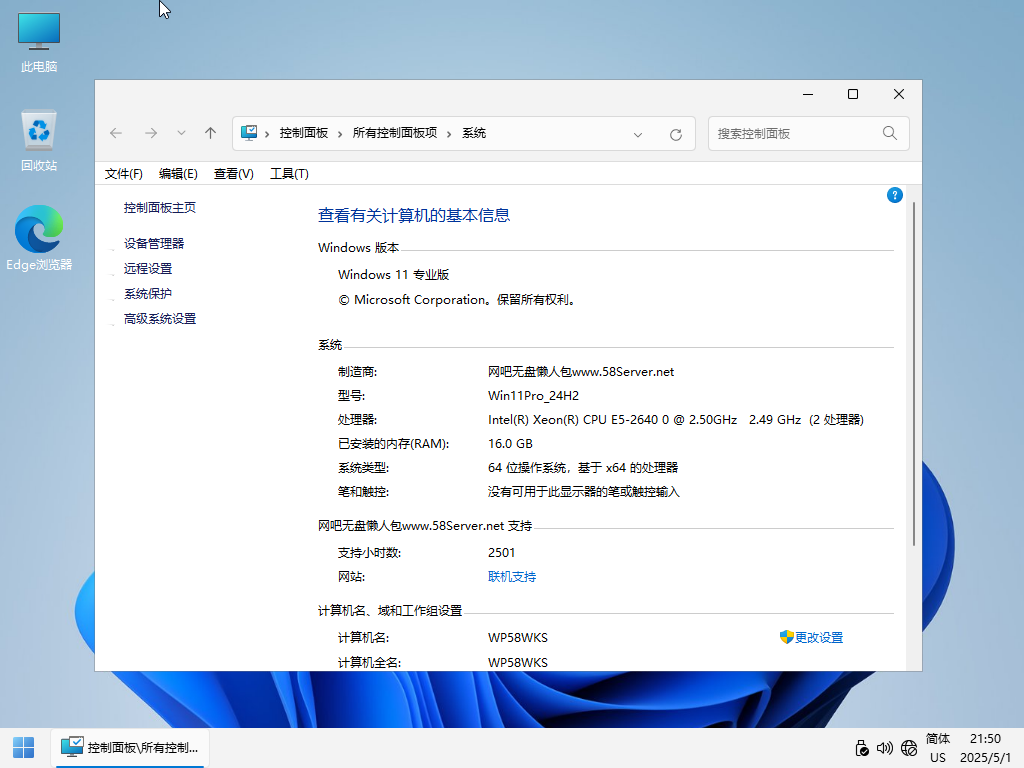Select 系统 breadcrumb in address bar
The image size is (1024, 768).
coord(474,133)
